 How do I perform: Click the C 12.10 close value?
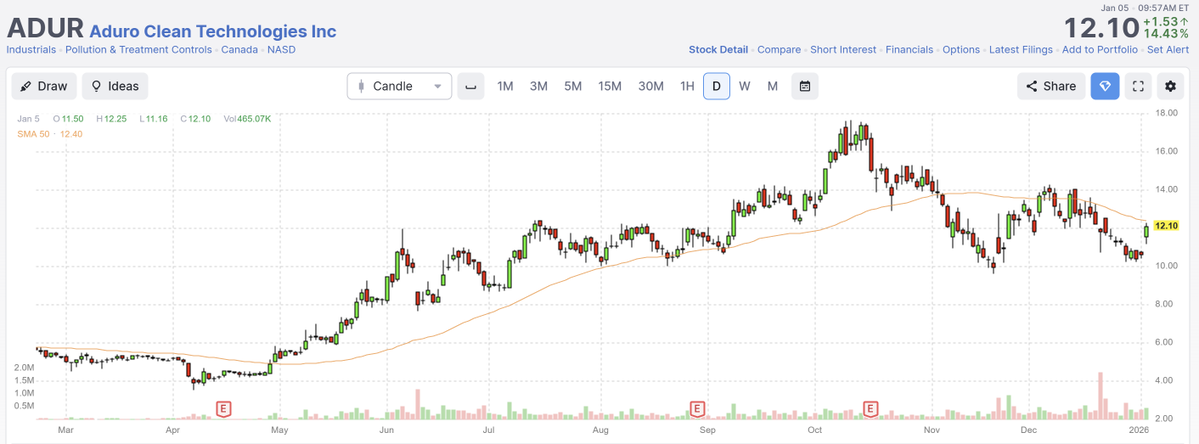(197, 119)
